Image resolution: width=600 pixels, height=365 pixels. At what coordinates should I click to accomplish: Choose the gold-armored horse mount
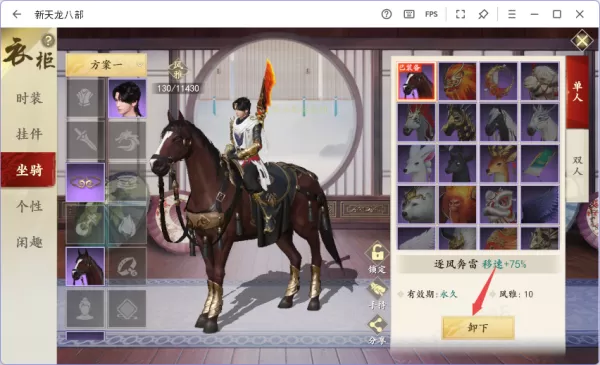(458, 123)
